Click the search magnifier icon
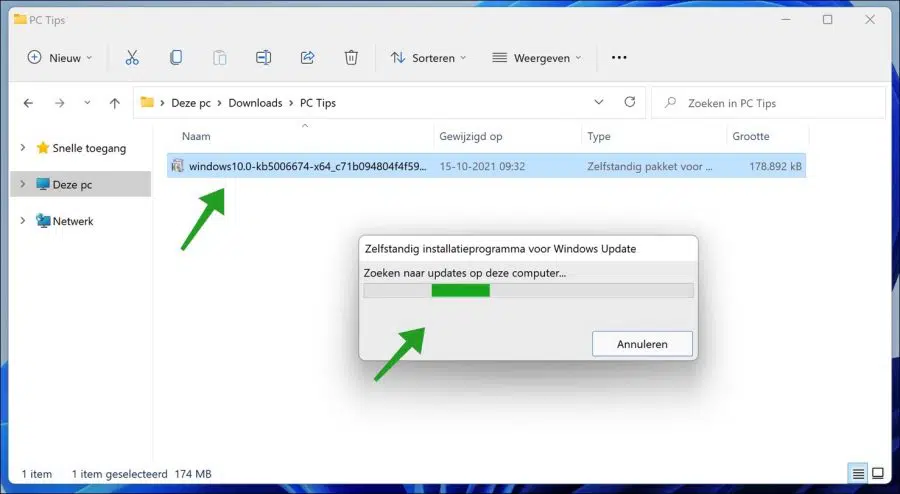 coord(670,103)
